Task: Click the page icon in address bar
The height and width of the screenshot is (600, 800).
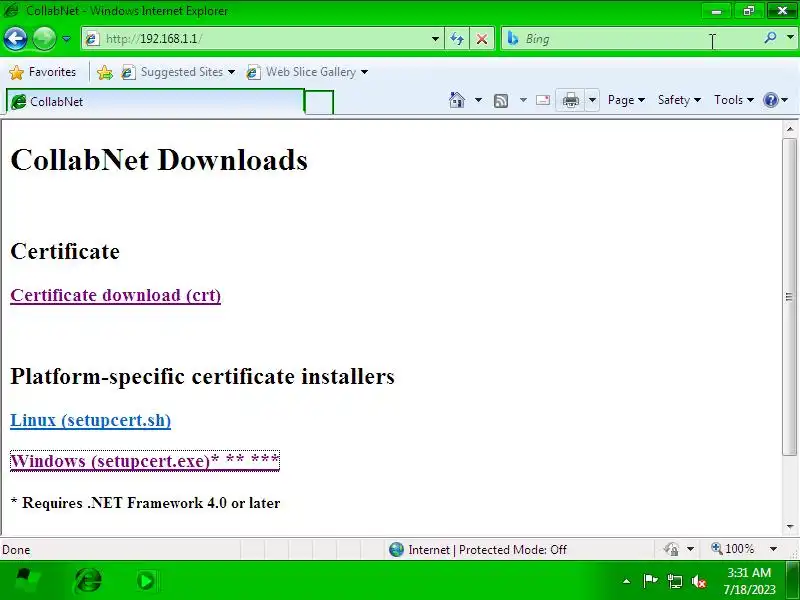Action: coord(92,39)
